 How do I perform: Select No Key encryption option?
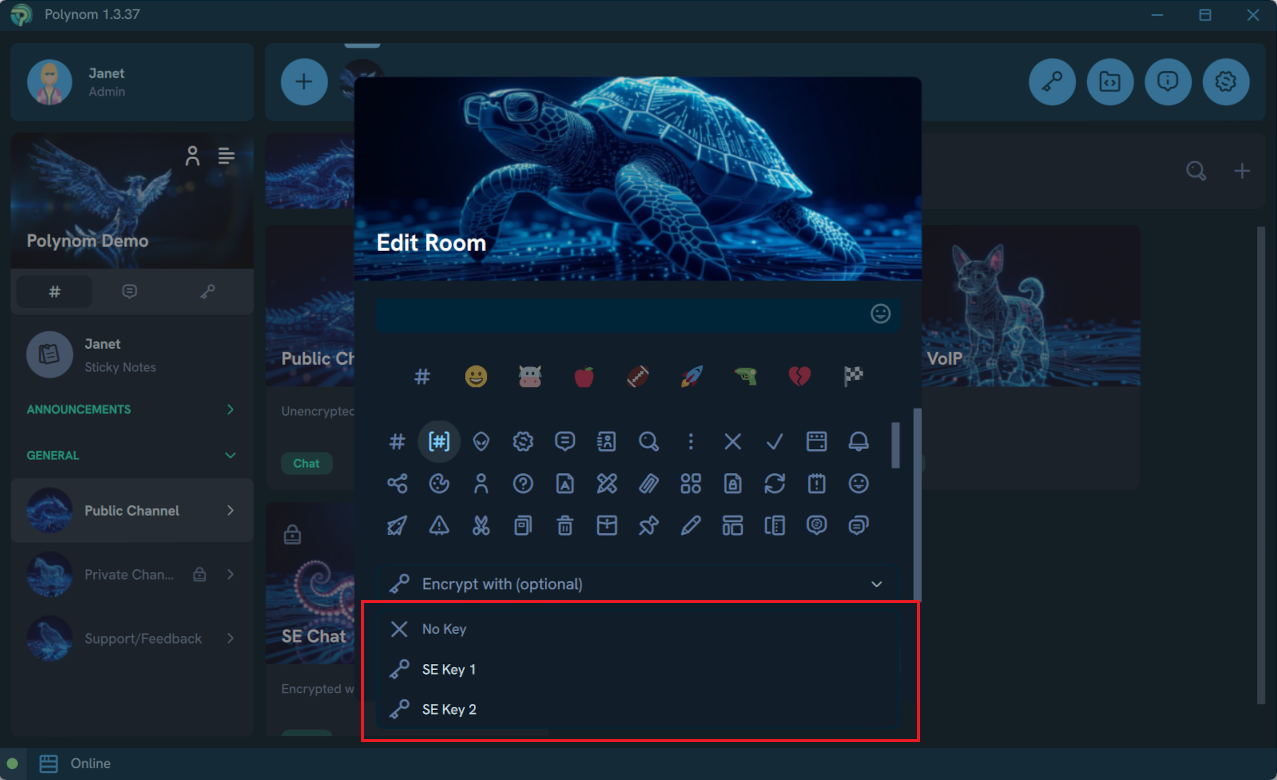444,629
